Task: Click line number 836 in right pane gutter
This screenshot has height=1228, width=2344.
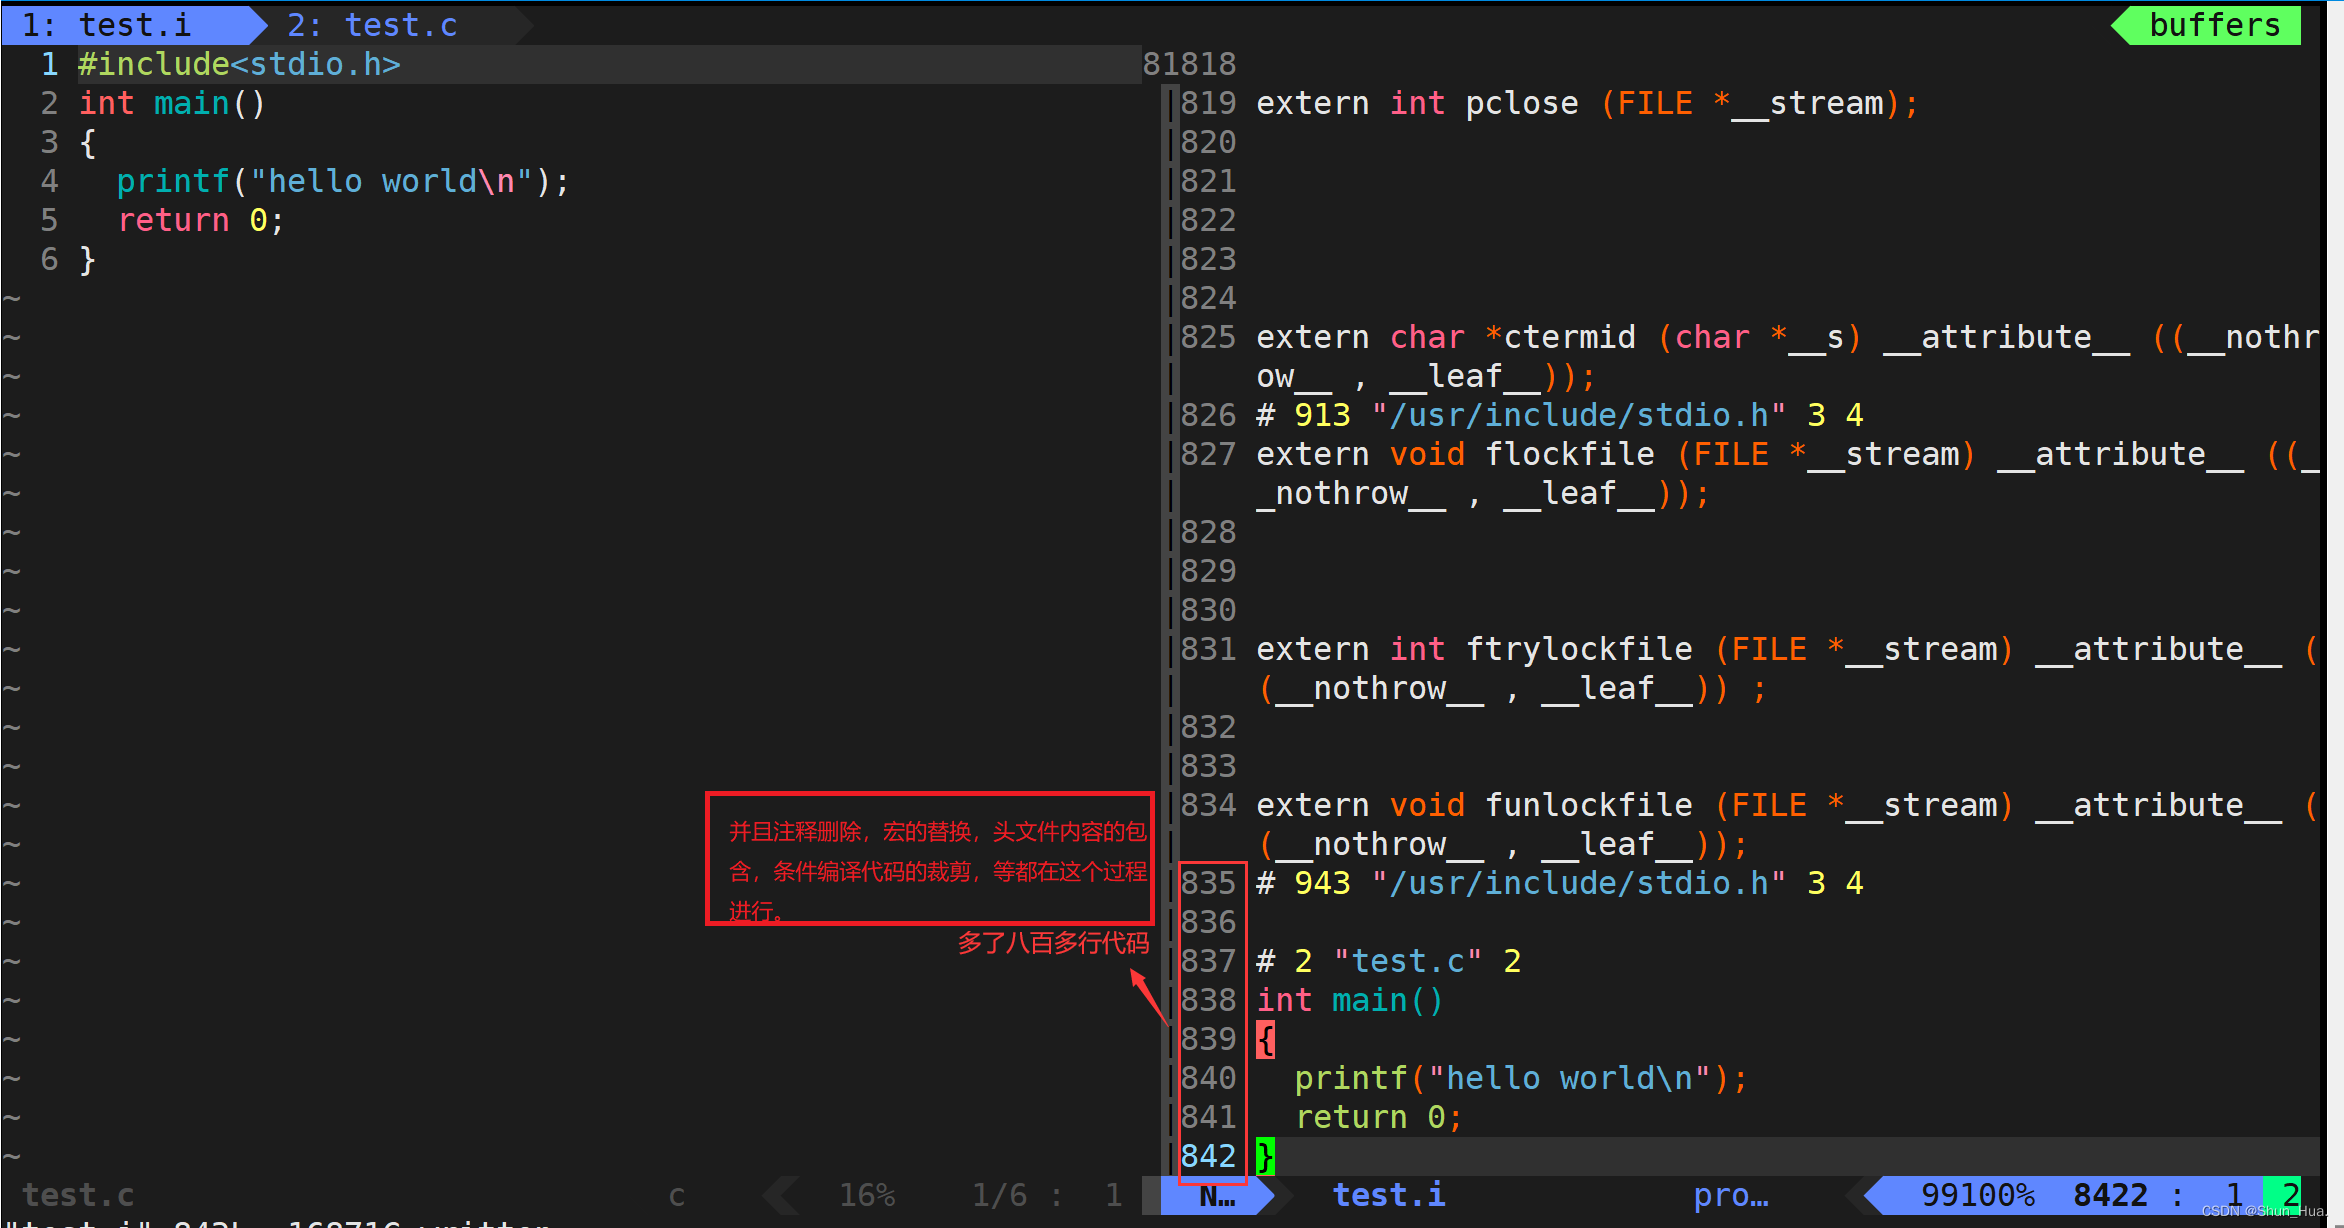Action: [x=1208, y=922]
